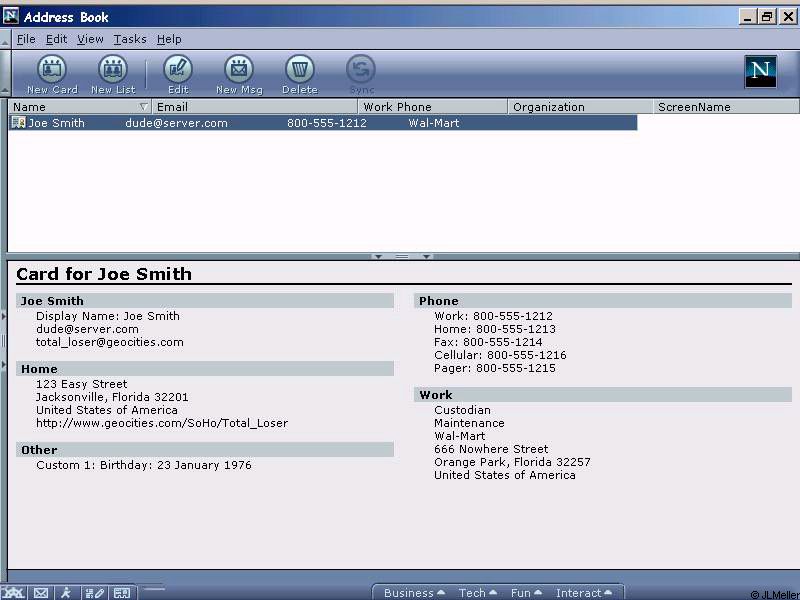
Task: Sort by the Organization column header
Action: (581, 107)
